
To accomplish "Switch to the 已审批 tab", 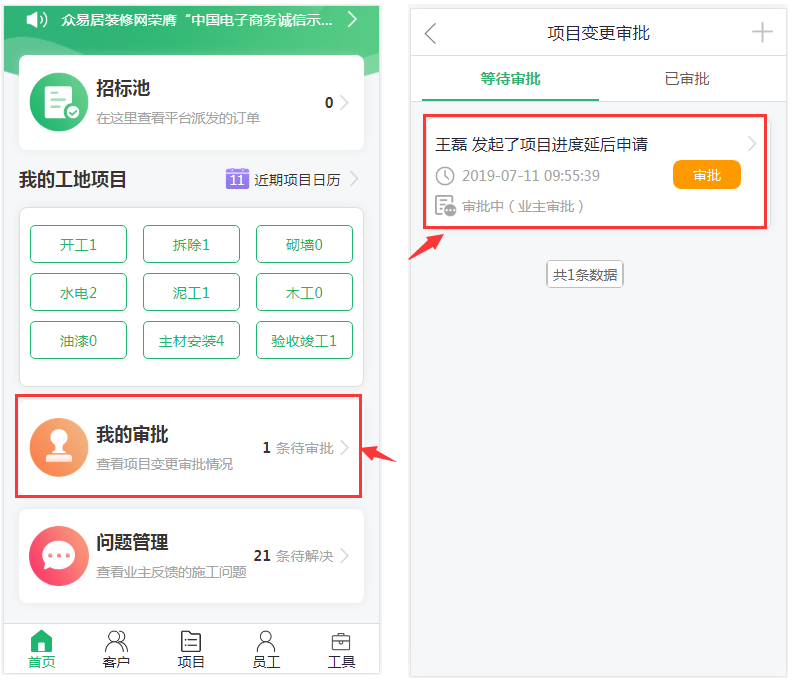I will (x=687, y=79).
